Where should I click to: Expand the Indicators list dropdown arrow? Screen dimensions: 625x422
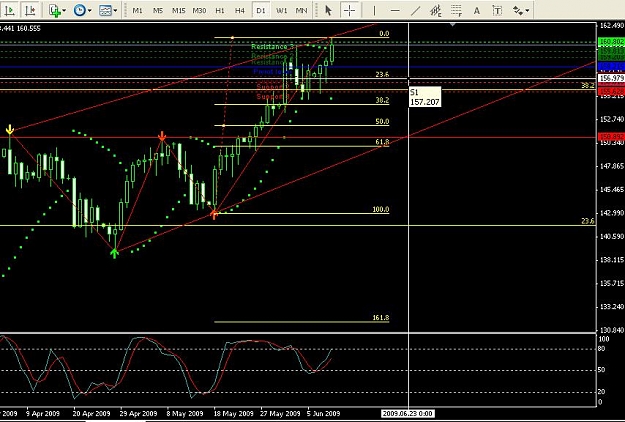pos(64,10)
